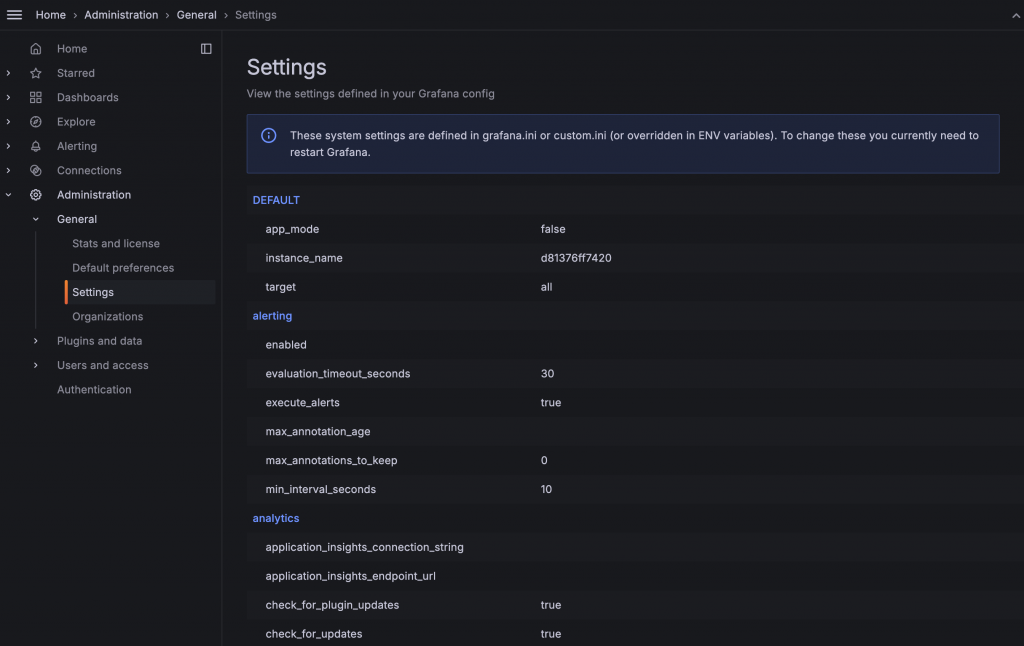1024x646 pixels.
Task: Open Stats and license page
Action: coord(116,244)
